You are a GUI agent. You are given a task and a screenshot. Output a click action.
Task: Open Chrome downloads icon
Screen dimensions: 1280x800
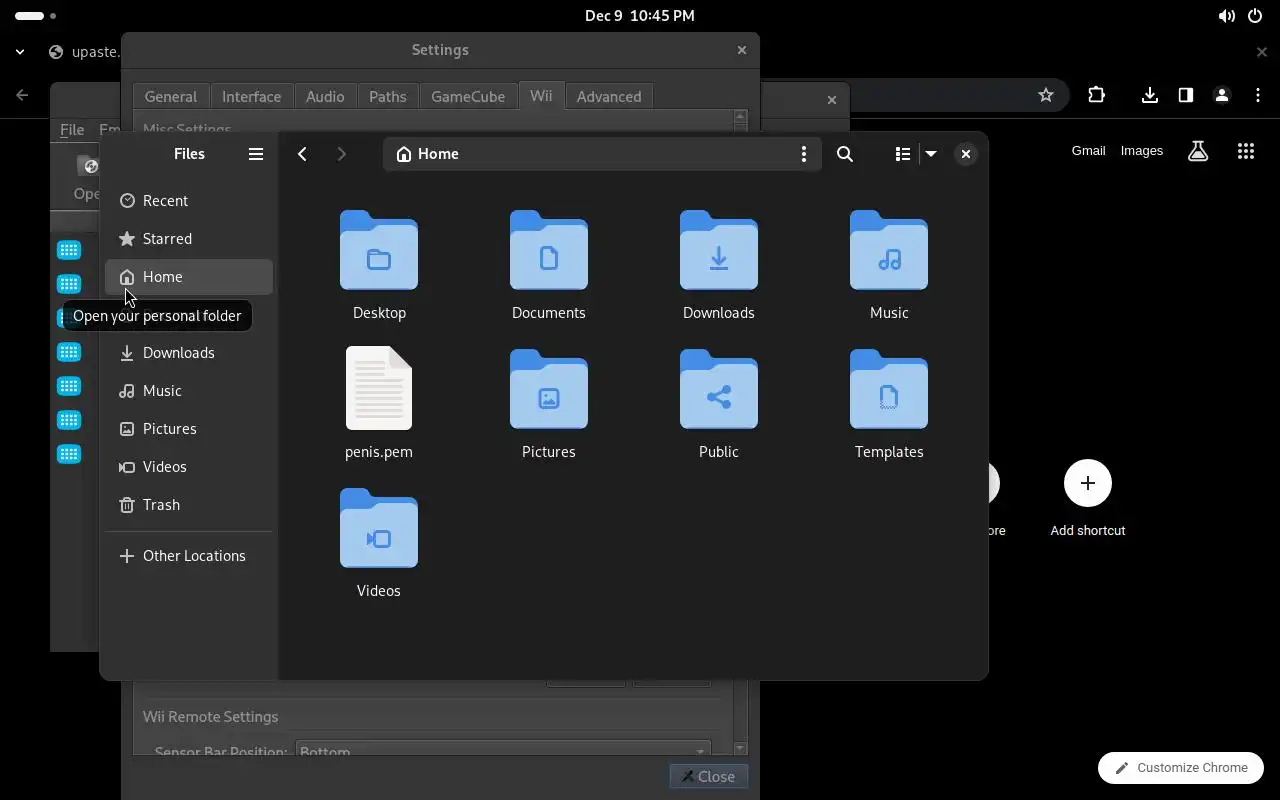click(1150, 95)
